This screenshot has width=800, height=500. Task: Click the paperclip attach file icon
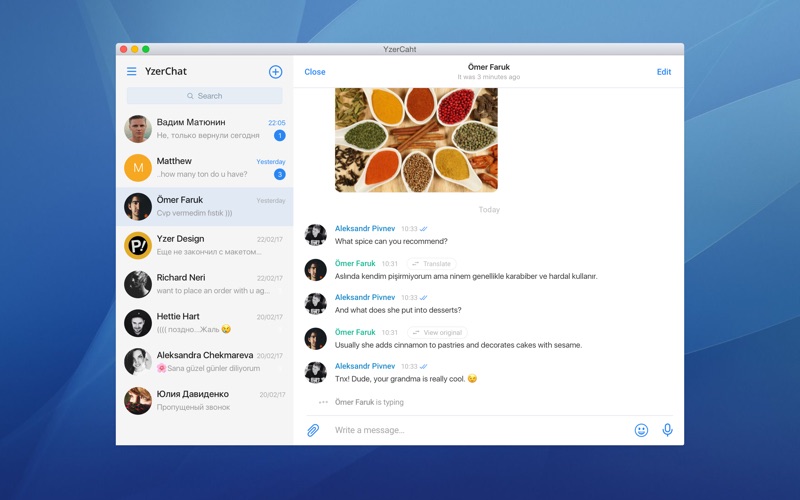coord(313,430)
